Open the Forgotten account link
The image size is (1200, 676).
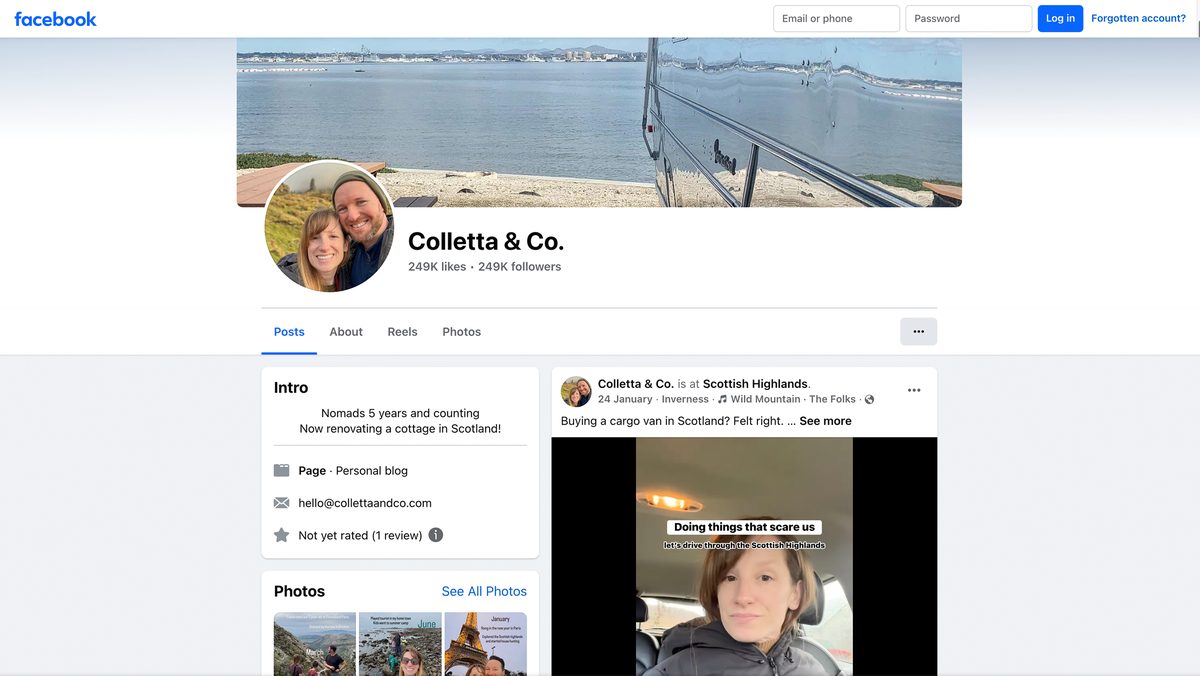[1139, 18]
